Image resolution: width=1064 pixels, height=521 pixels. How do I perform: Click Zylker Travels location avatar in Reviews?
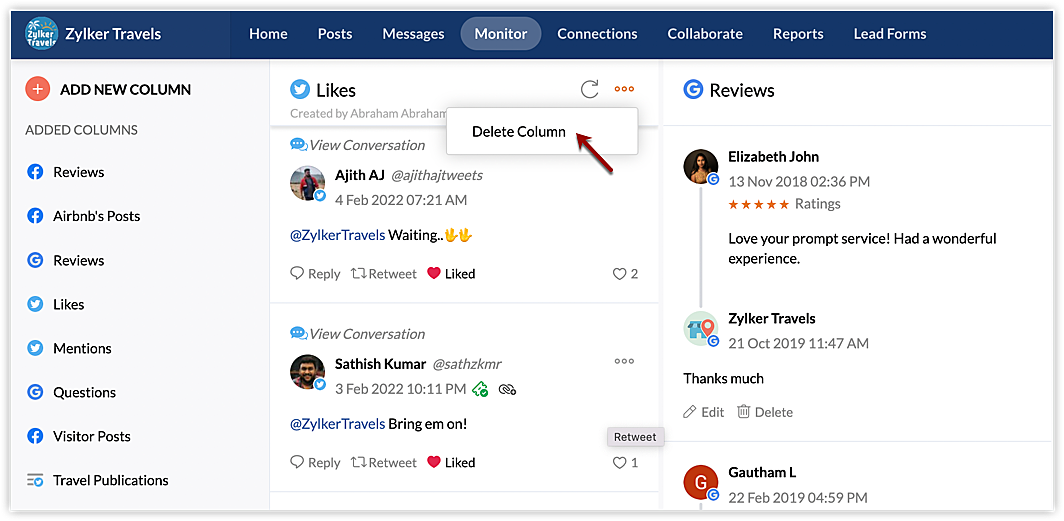click(x=700, y=328)
